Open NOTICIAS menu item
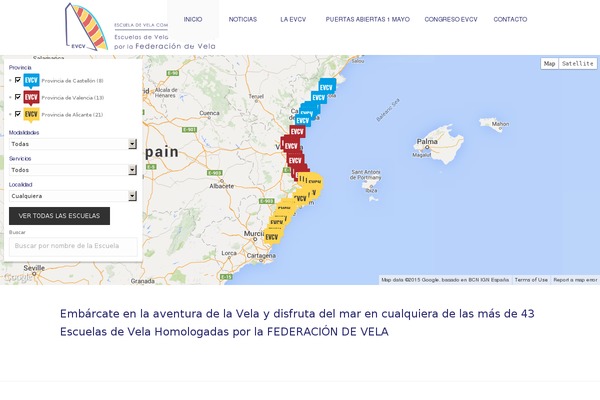 (243, 19)
